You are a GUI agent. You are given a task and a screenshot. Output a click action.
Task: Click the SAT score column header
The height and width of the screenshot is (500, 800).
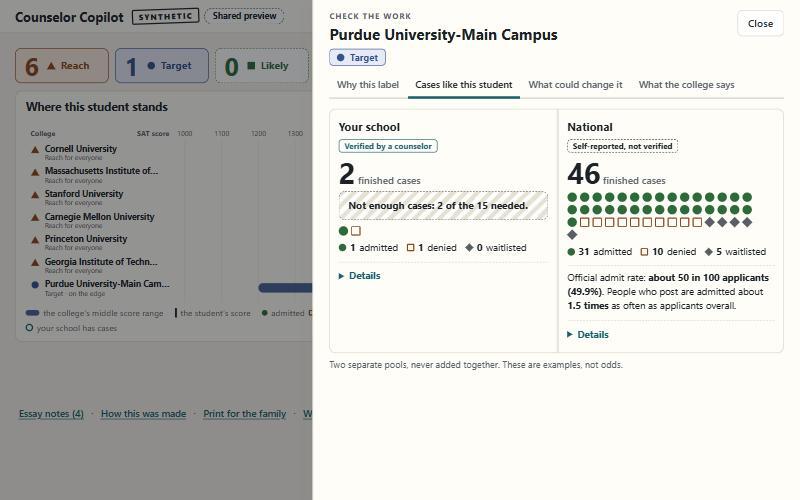click(153, 134)
